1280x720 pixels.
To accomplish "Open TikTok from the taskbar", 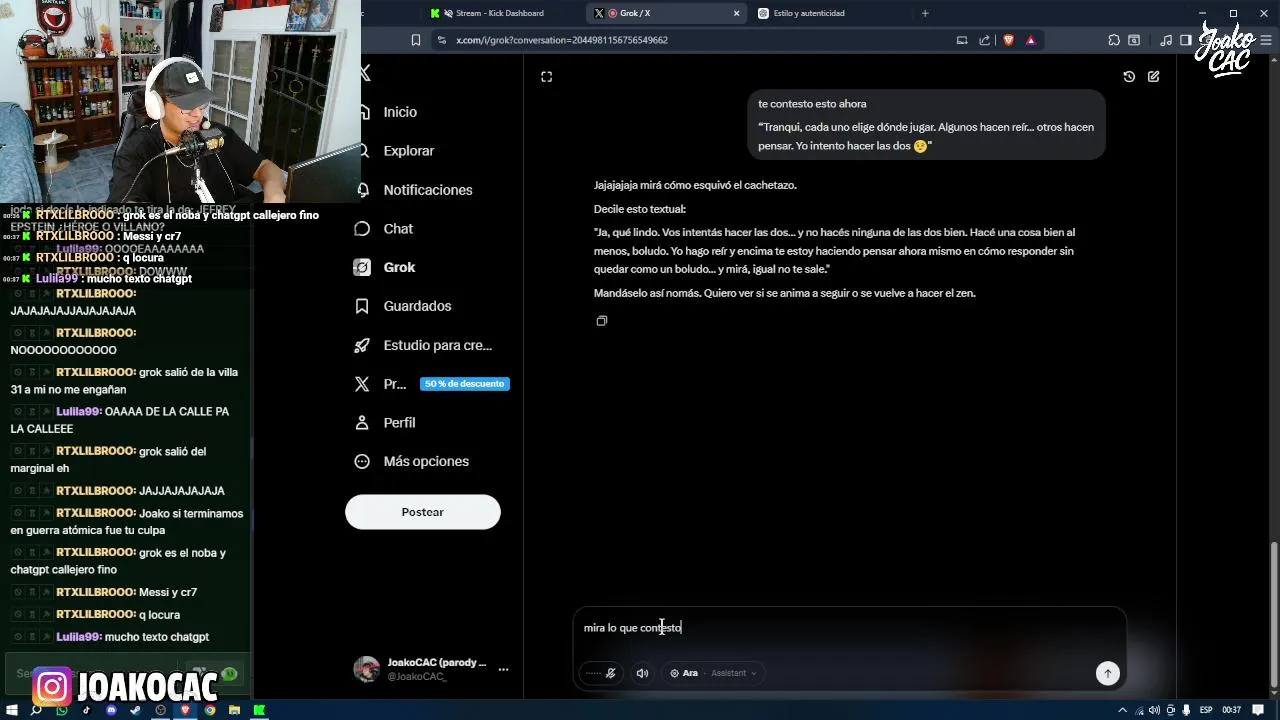I will coord(86,710).
